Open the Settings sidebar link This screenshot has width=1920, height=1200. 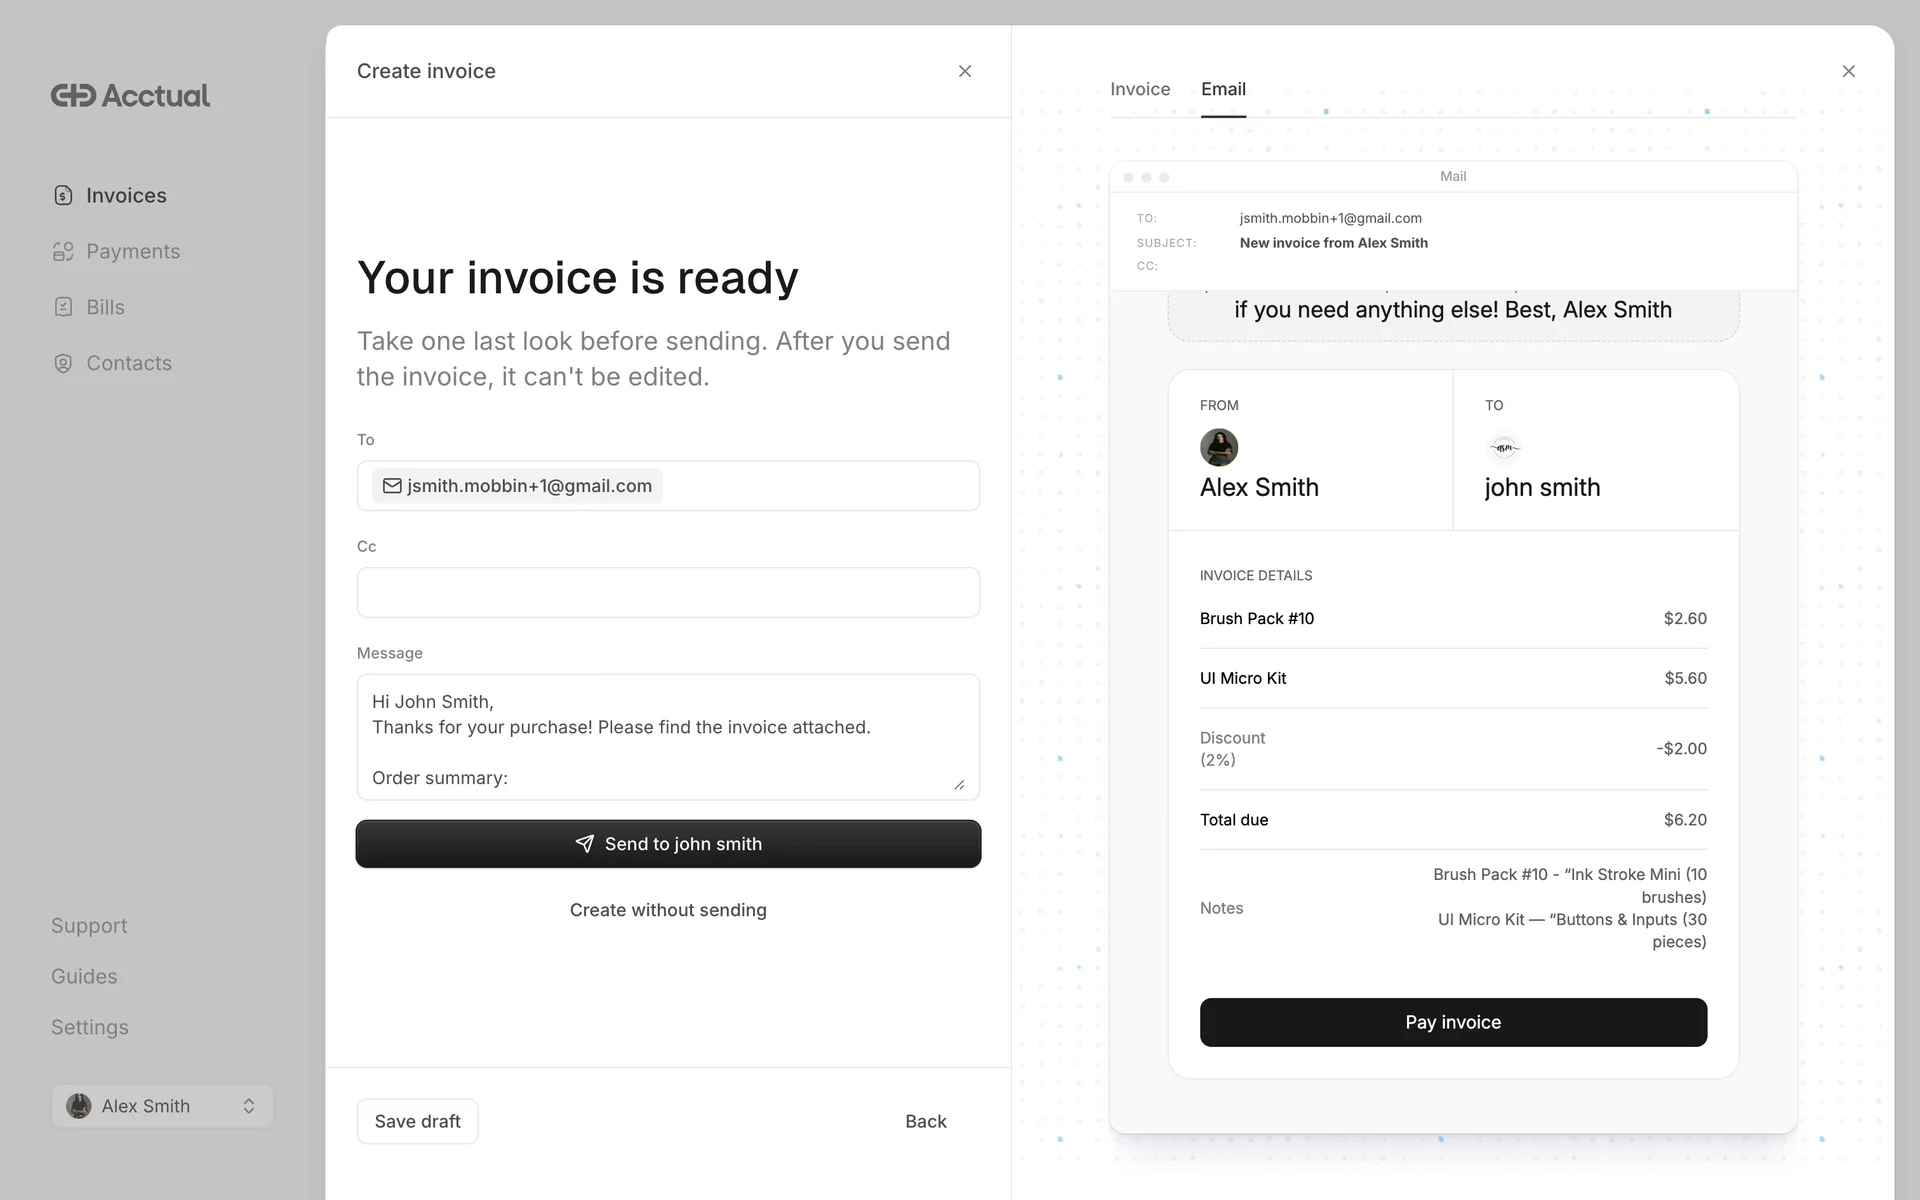(x=90, y=1027)
